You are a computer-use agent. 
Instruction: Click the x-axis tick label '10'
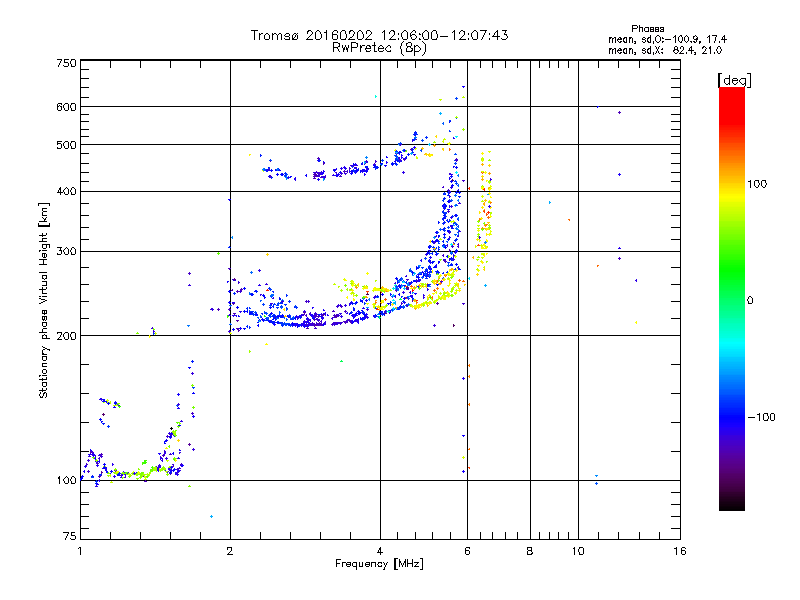[x=578, y=551]
